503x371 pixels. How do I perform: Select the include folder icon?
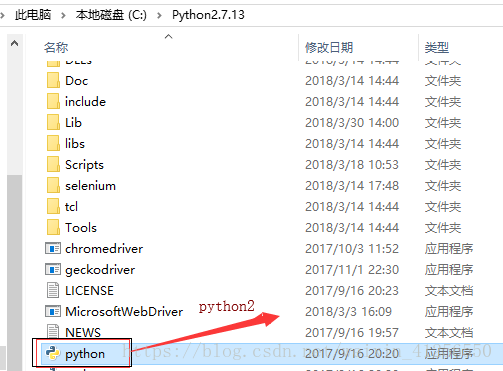53,102
